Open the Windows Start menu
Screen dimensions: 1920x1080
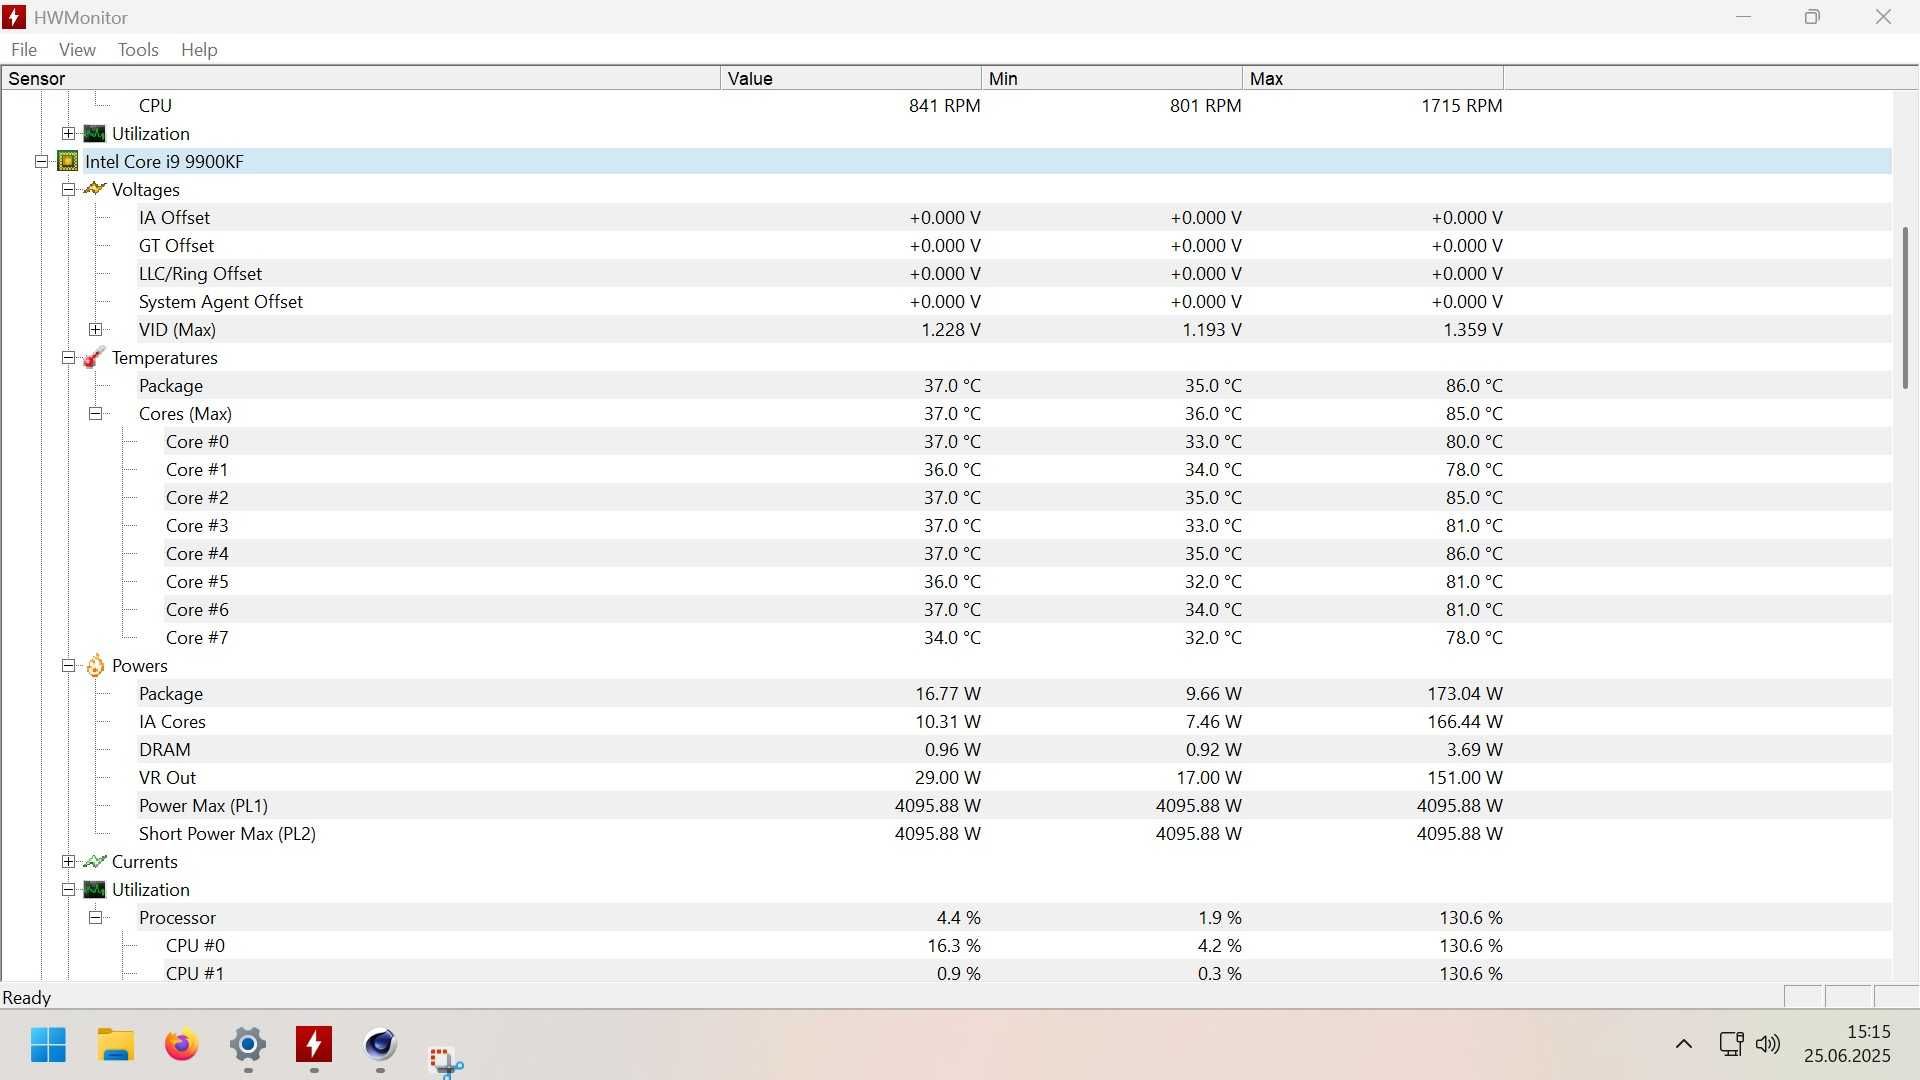[x=48, y=1045]
